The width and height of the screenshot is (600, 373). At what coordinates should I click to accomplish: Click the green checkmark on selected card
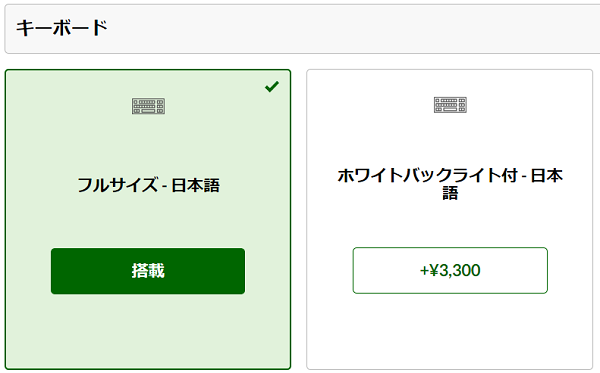coord(272,86)
